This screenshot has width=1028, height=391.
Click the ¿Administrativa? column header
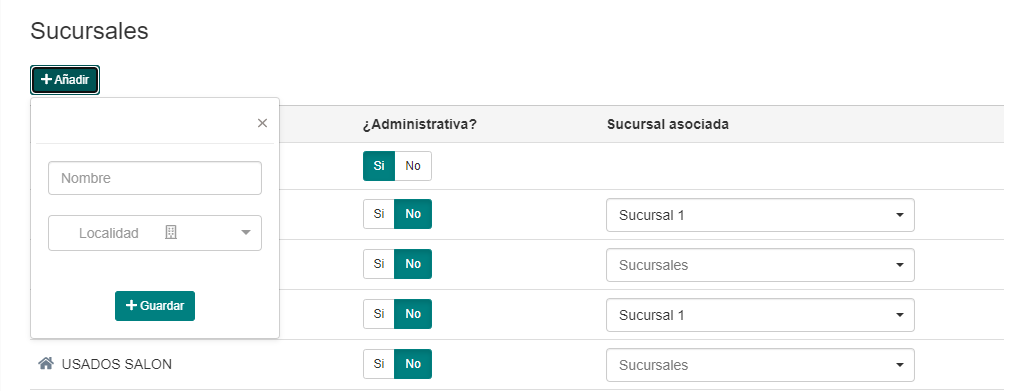pos(420,124)
